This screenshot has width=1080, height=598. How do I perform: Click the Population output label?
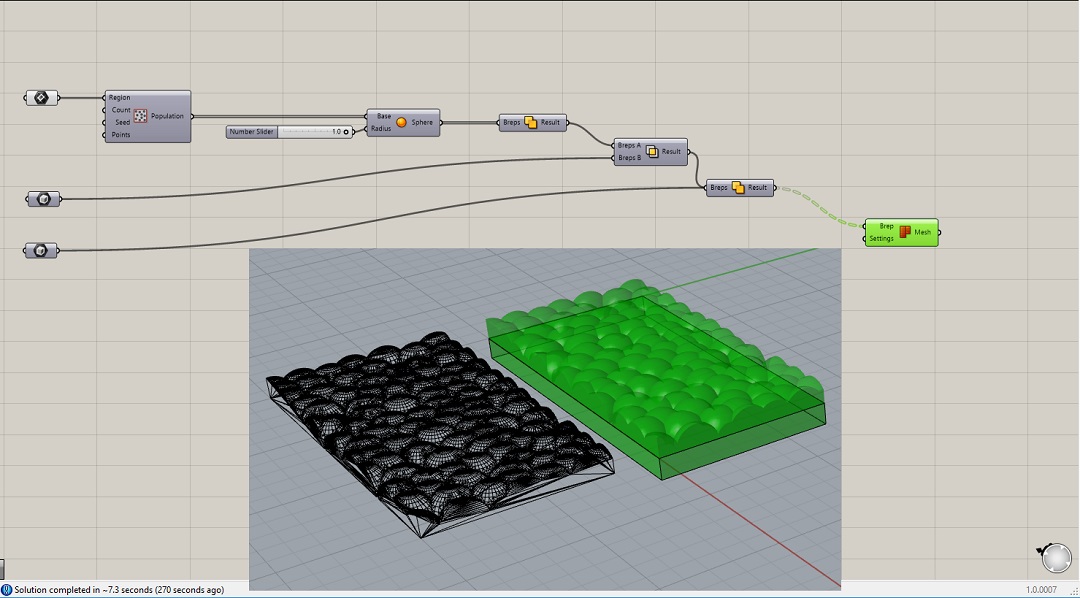coord(167,116)
